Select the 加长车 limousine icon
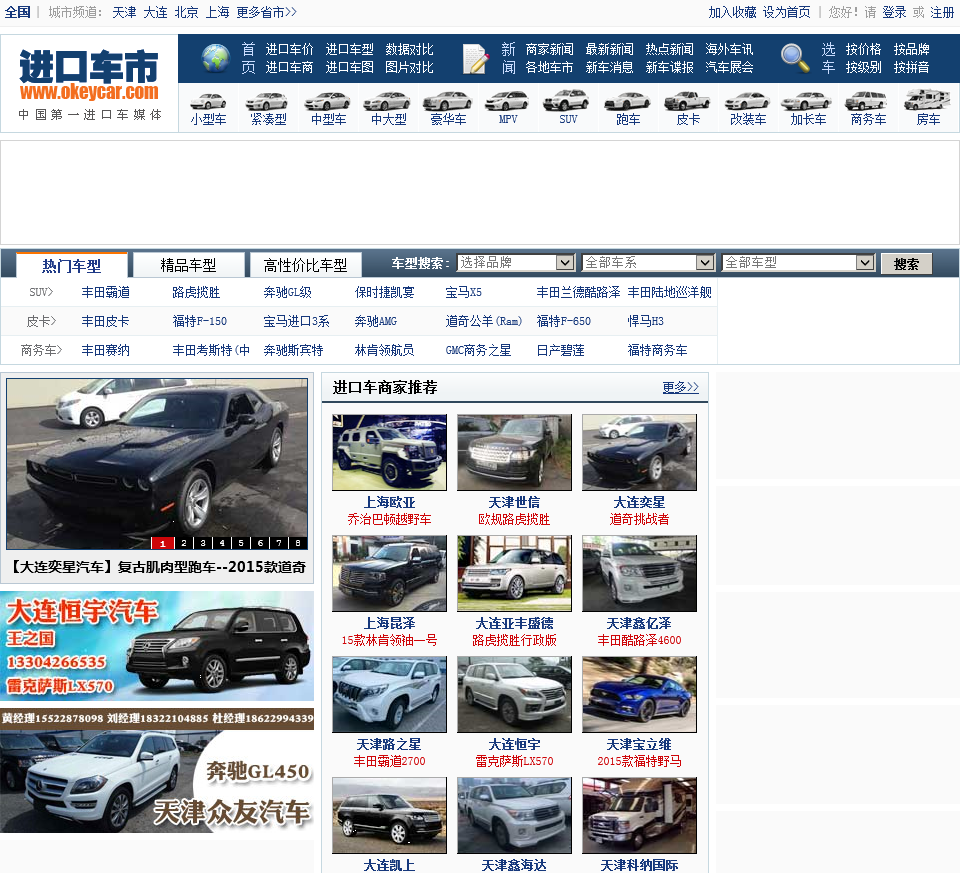The height and width of the screenshot is (873, 960). click(x=807, y=102)
